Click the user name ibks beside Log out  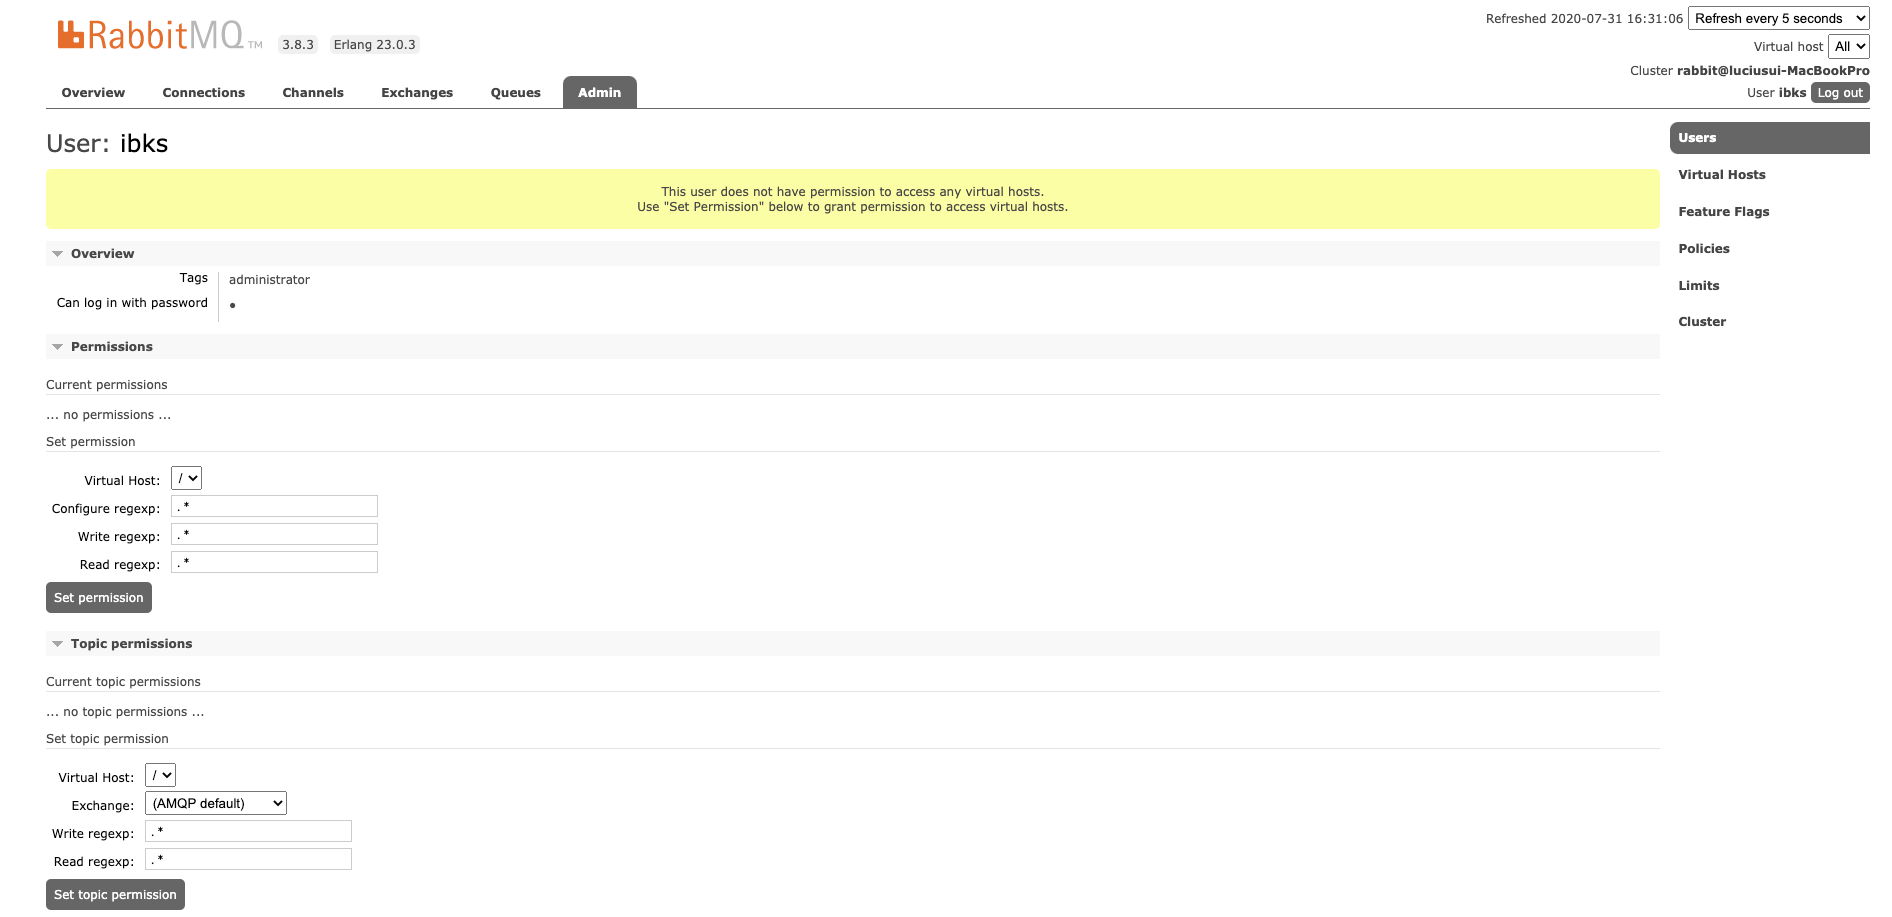(1792, 93)
